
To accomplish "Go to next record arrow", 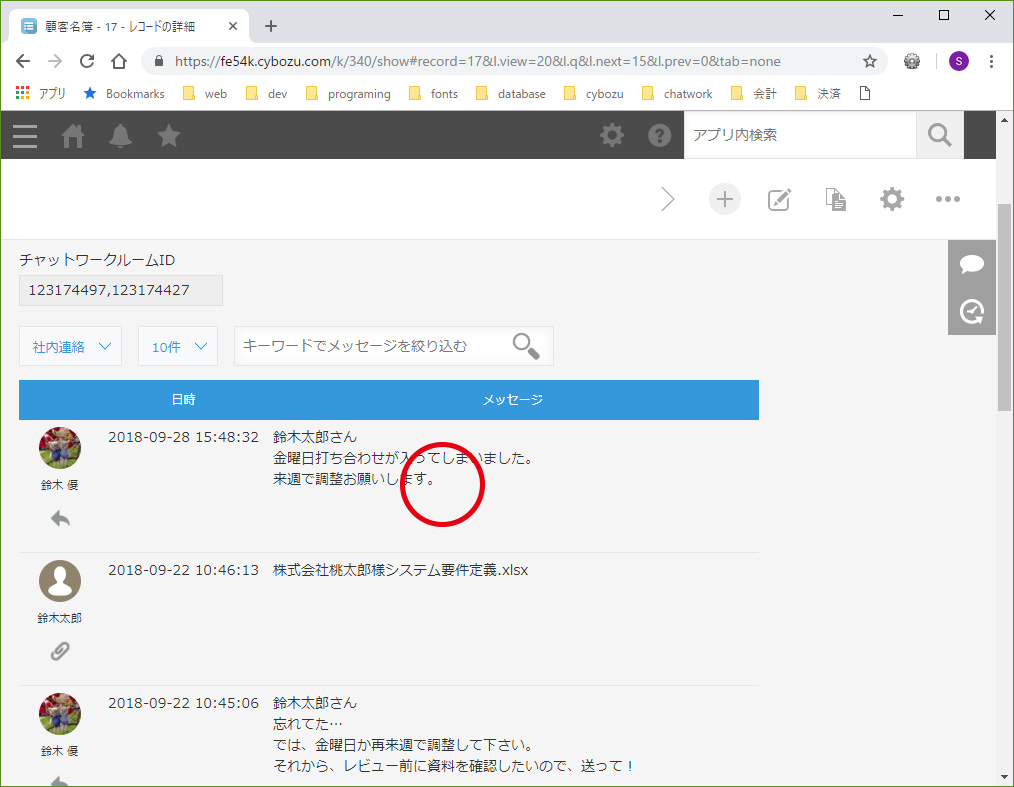I will click(x=667, y=199).
